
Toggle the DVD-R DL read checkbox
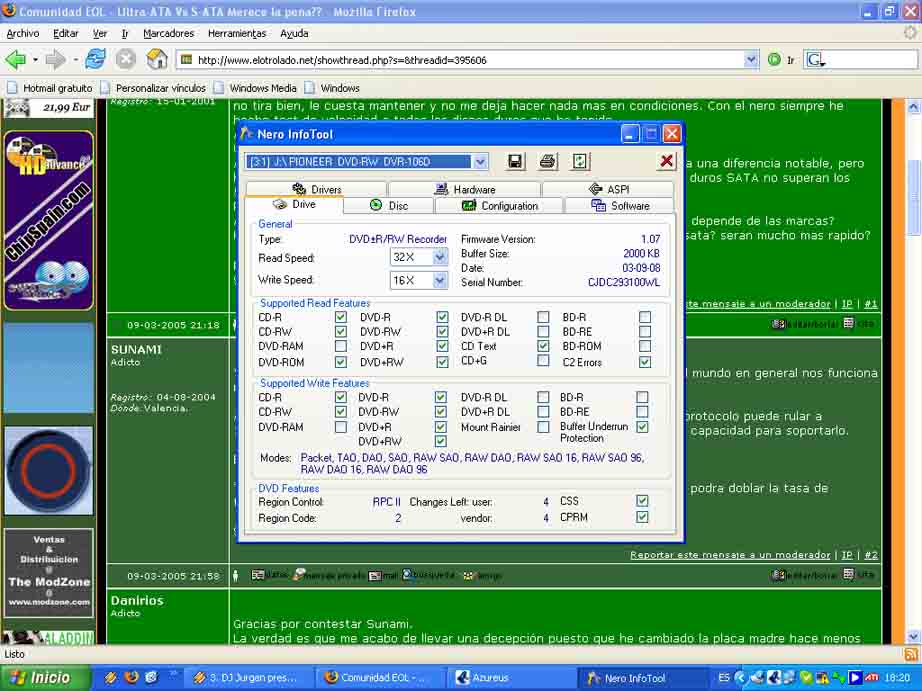543,317
